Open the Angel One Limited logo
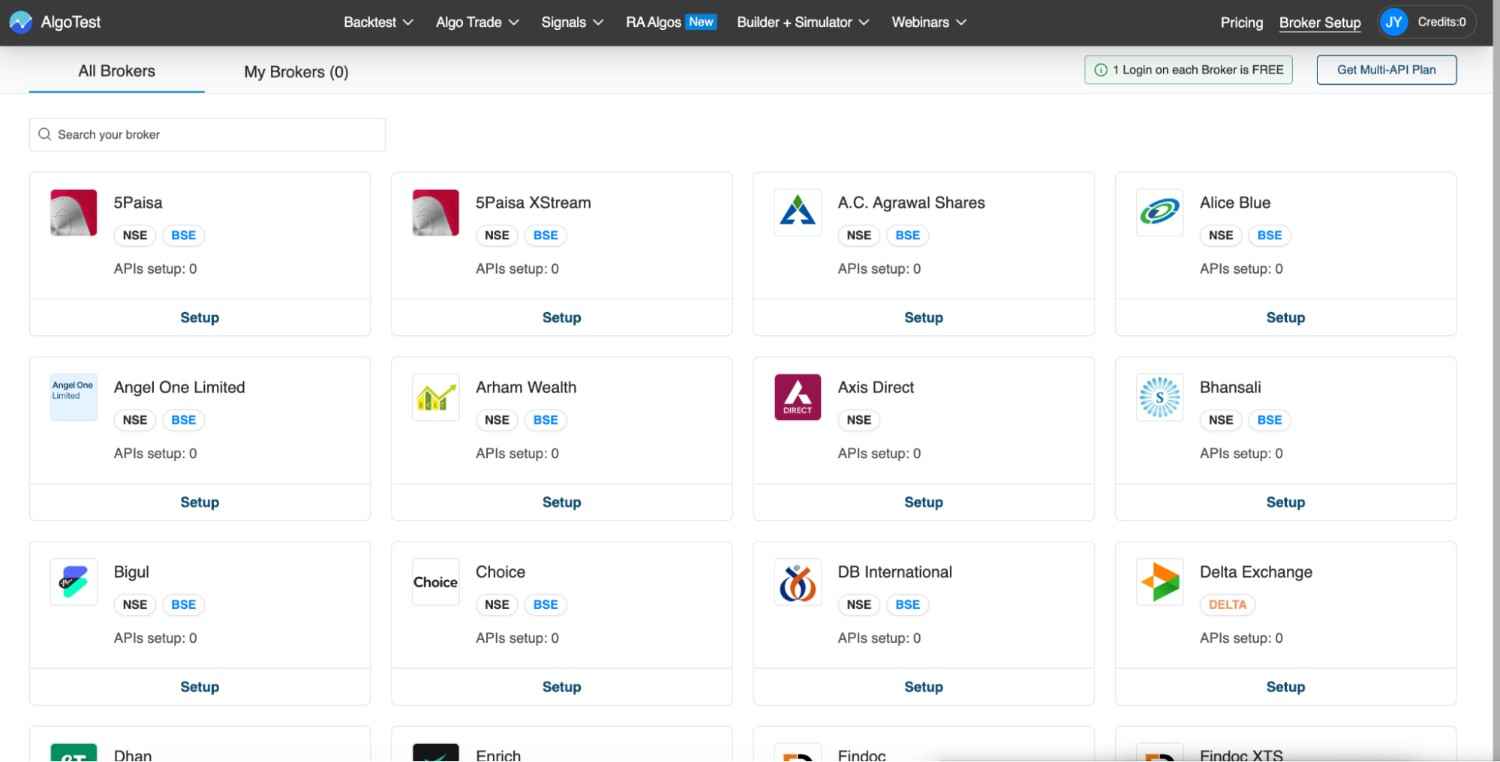 (74, 397)
